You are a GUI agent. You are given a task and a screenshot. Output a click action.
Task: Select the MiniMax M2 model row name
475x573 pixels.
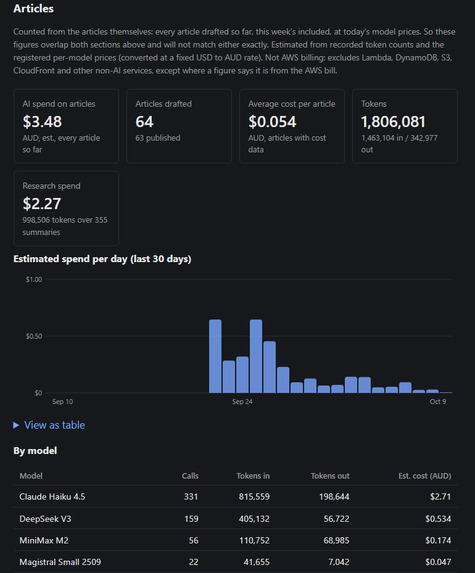[x=44, y=540]
